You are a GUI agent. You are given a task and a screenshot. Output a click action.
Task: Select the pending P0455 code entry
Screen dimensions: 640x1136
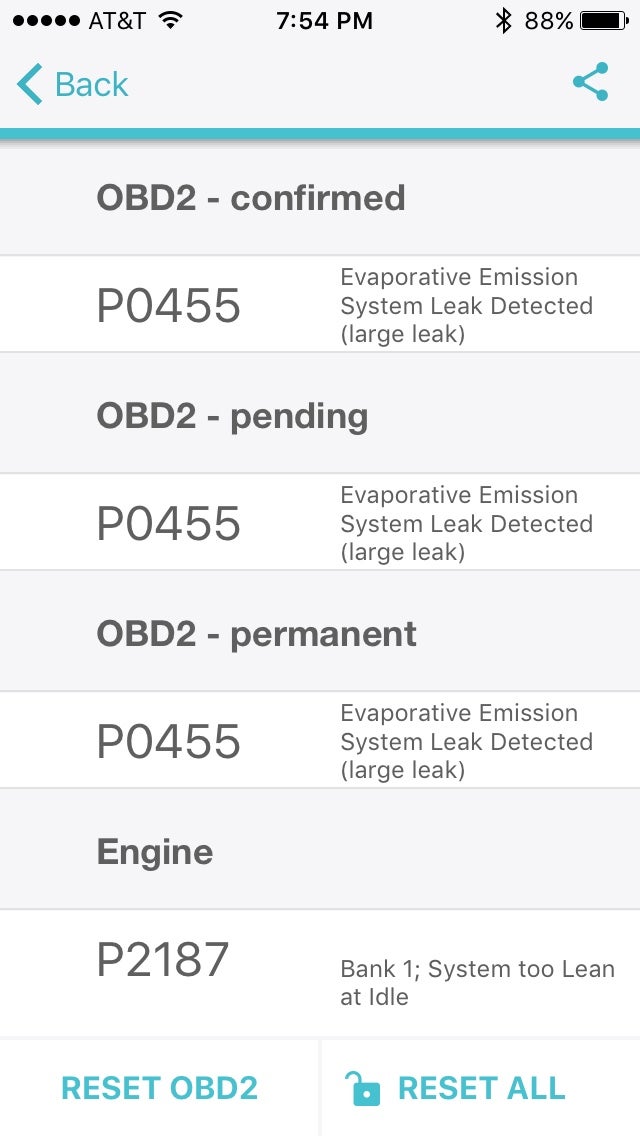click(x=320, y=522)
